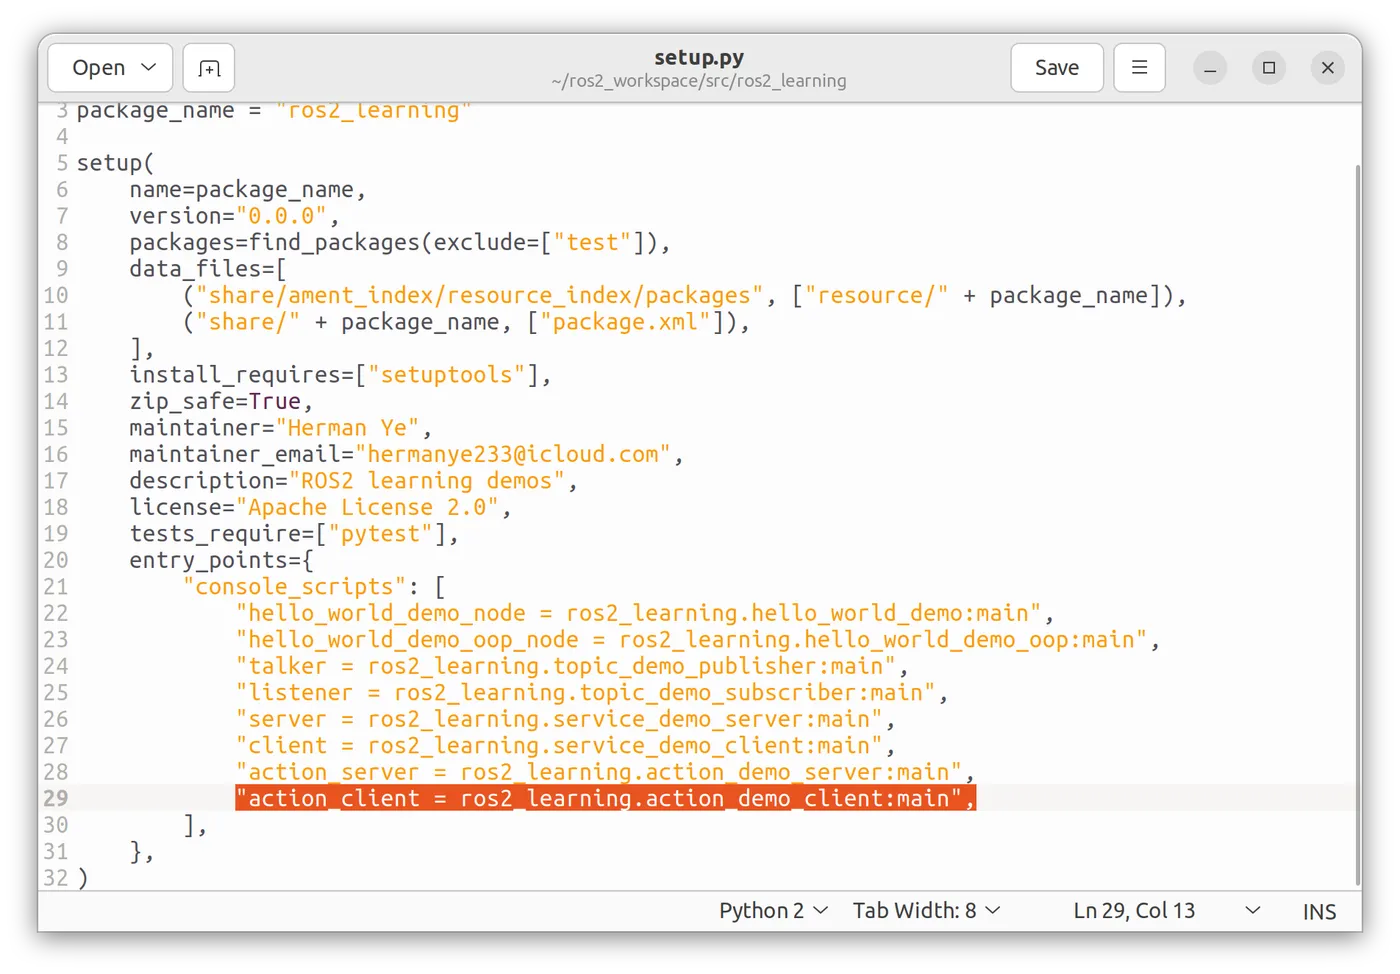
Task: Click the version="0.0.0" line
Action: click(x=234, y=216)
